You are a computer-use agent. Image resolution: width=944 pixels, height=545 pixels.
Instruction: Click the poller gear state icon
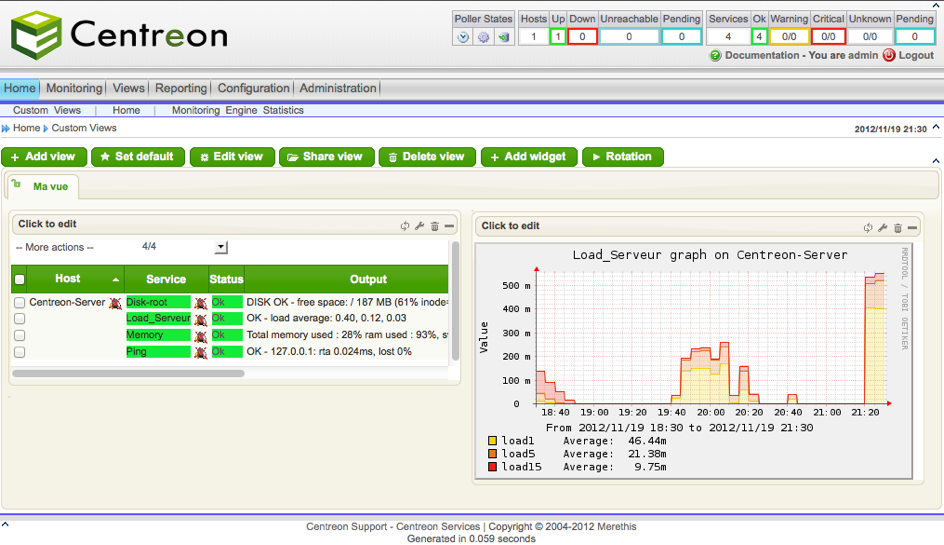click(x=483, y=37)
